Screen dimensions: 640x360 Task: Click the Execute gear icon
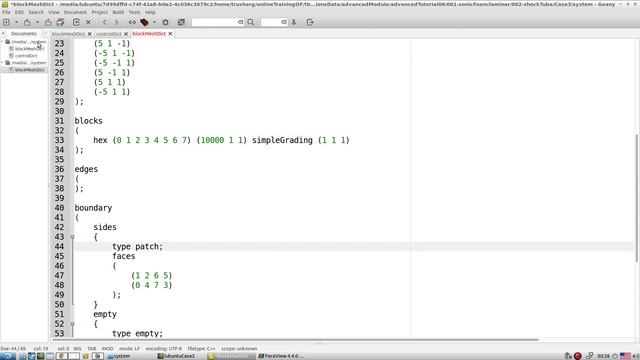[165, 22]
